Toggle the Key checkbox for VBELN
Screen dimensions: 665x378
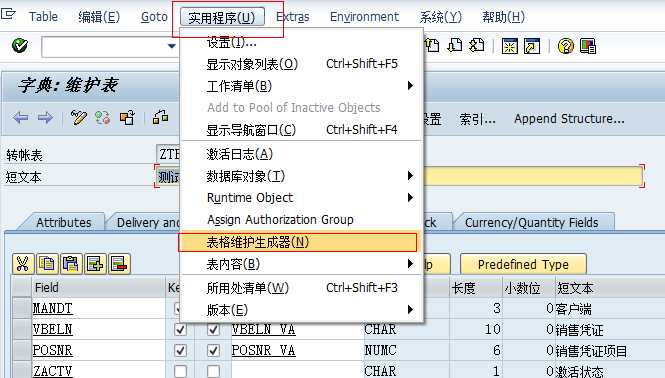pyautogui.click(x=180, y=329)
